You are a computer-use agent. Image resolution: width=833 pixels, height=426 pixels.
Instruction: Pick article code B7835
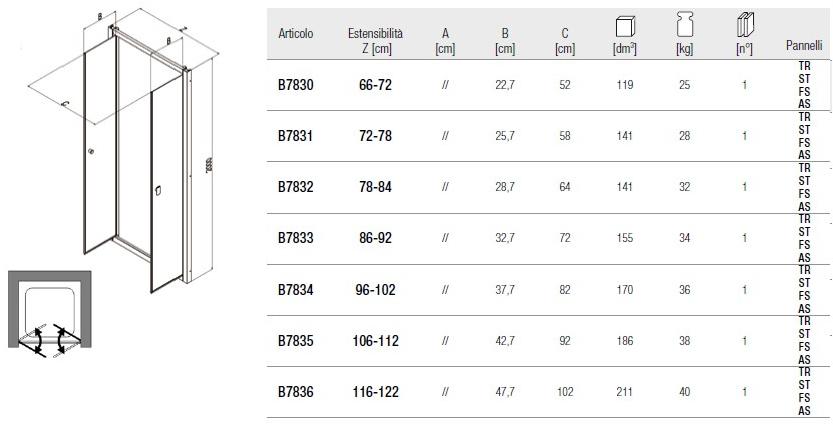tap(295, 342)
